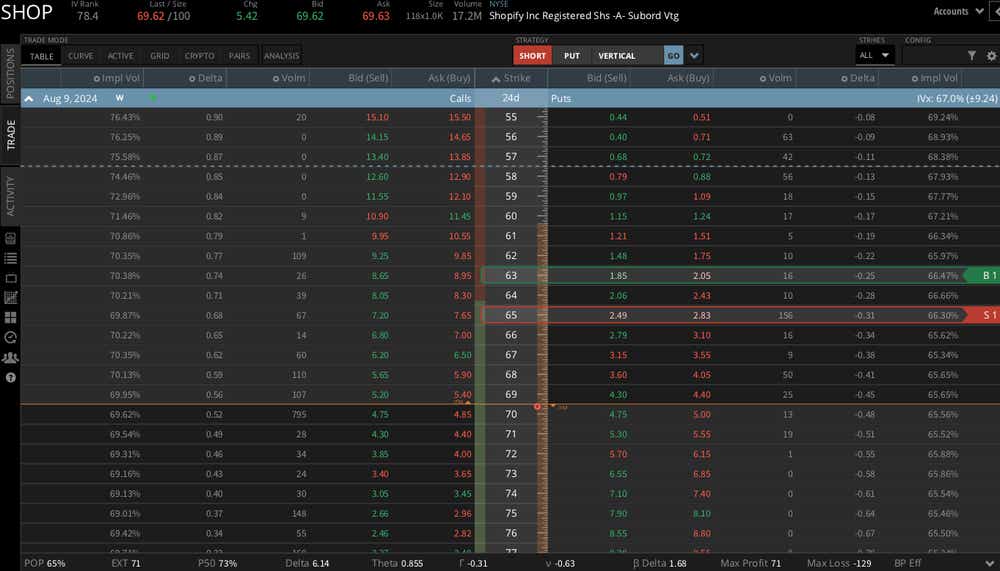Click put ask 2.83 at strike 65

click(x=701, y=315)
